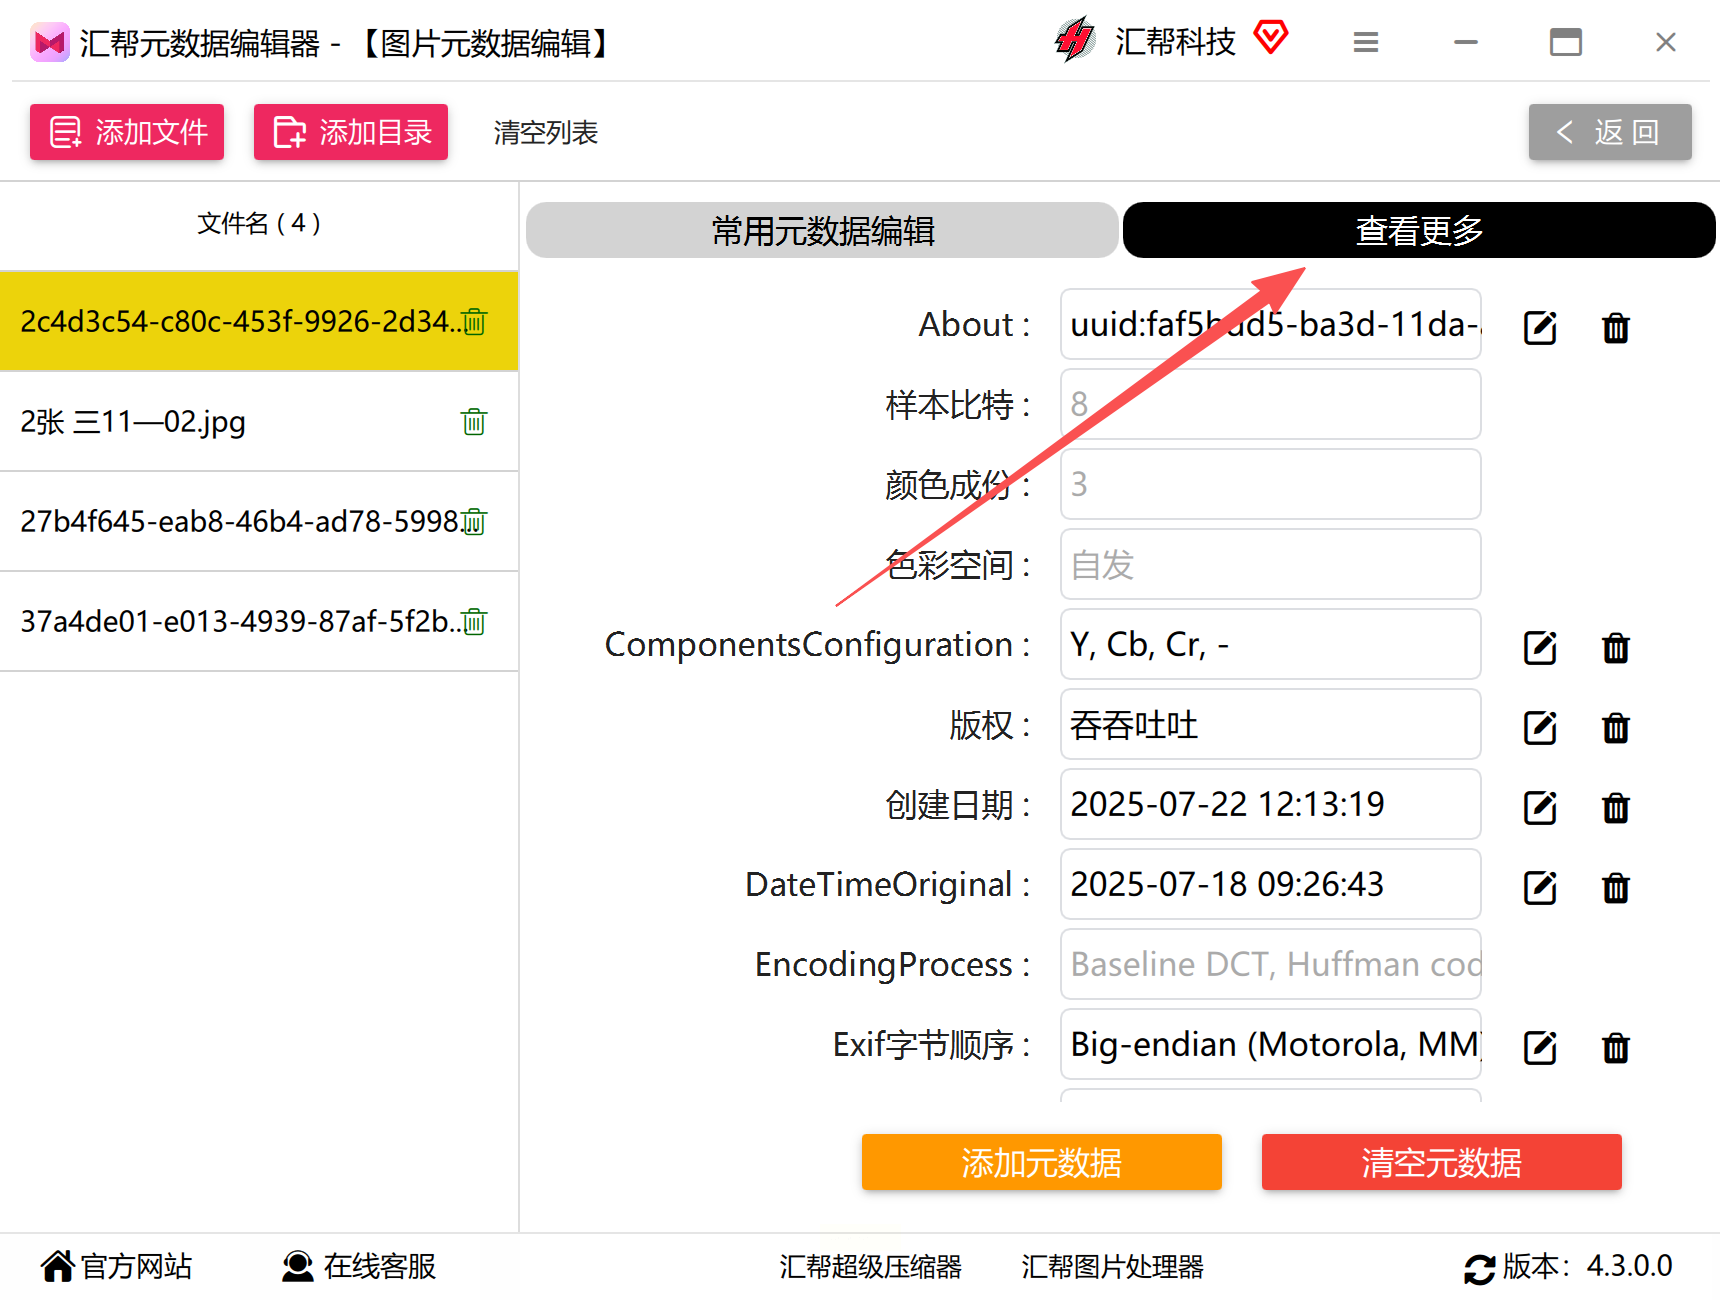Switch to the 查看更多 tab

(1419, 230)
